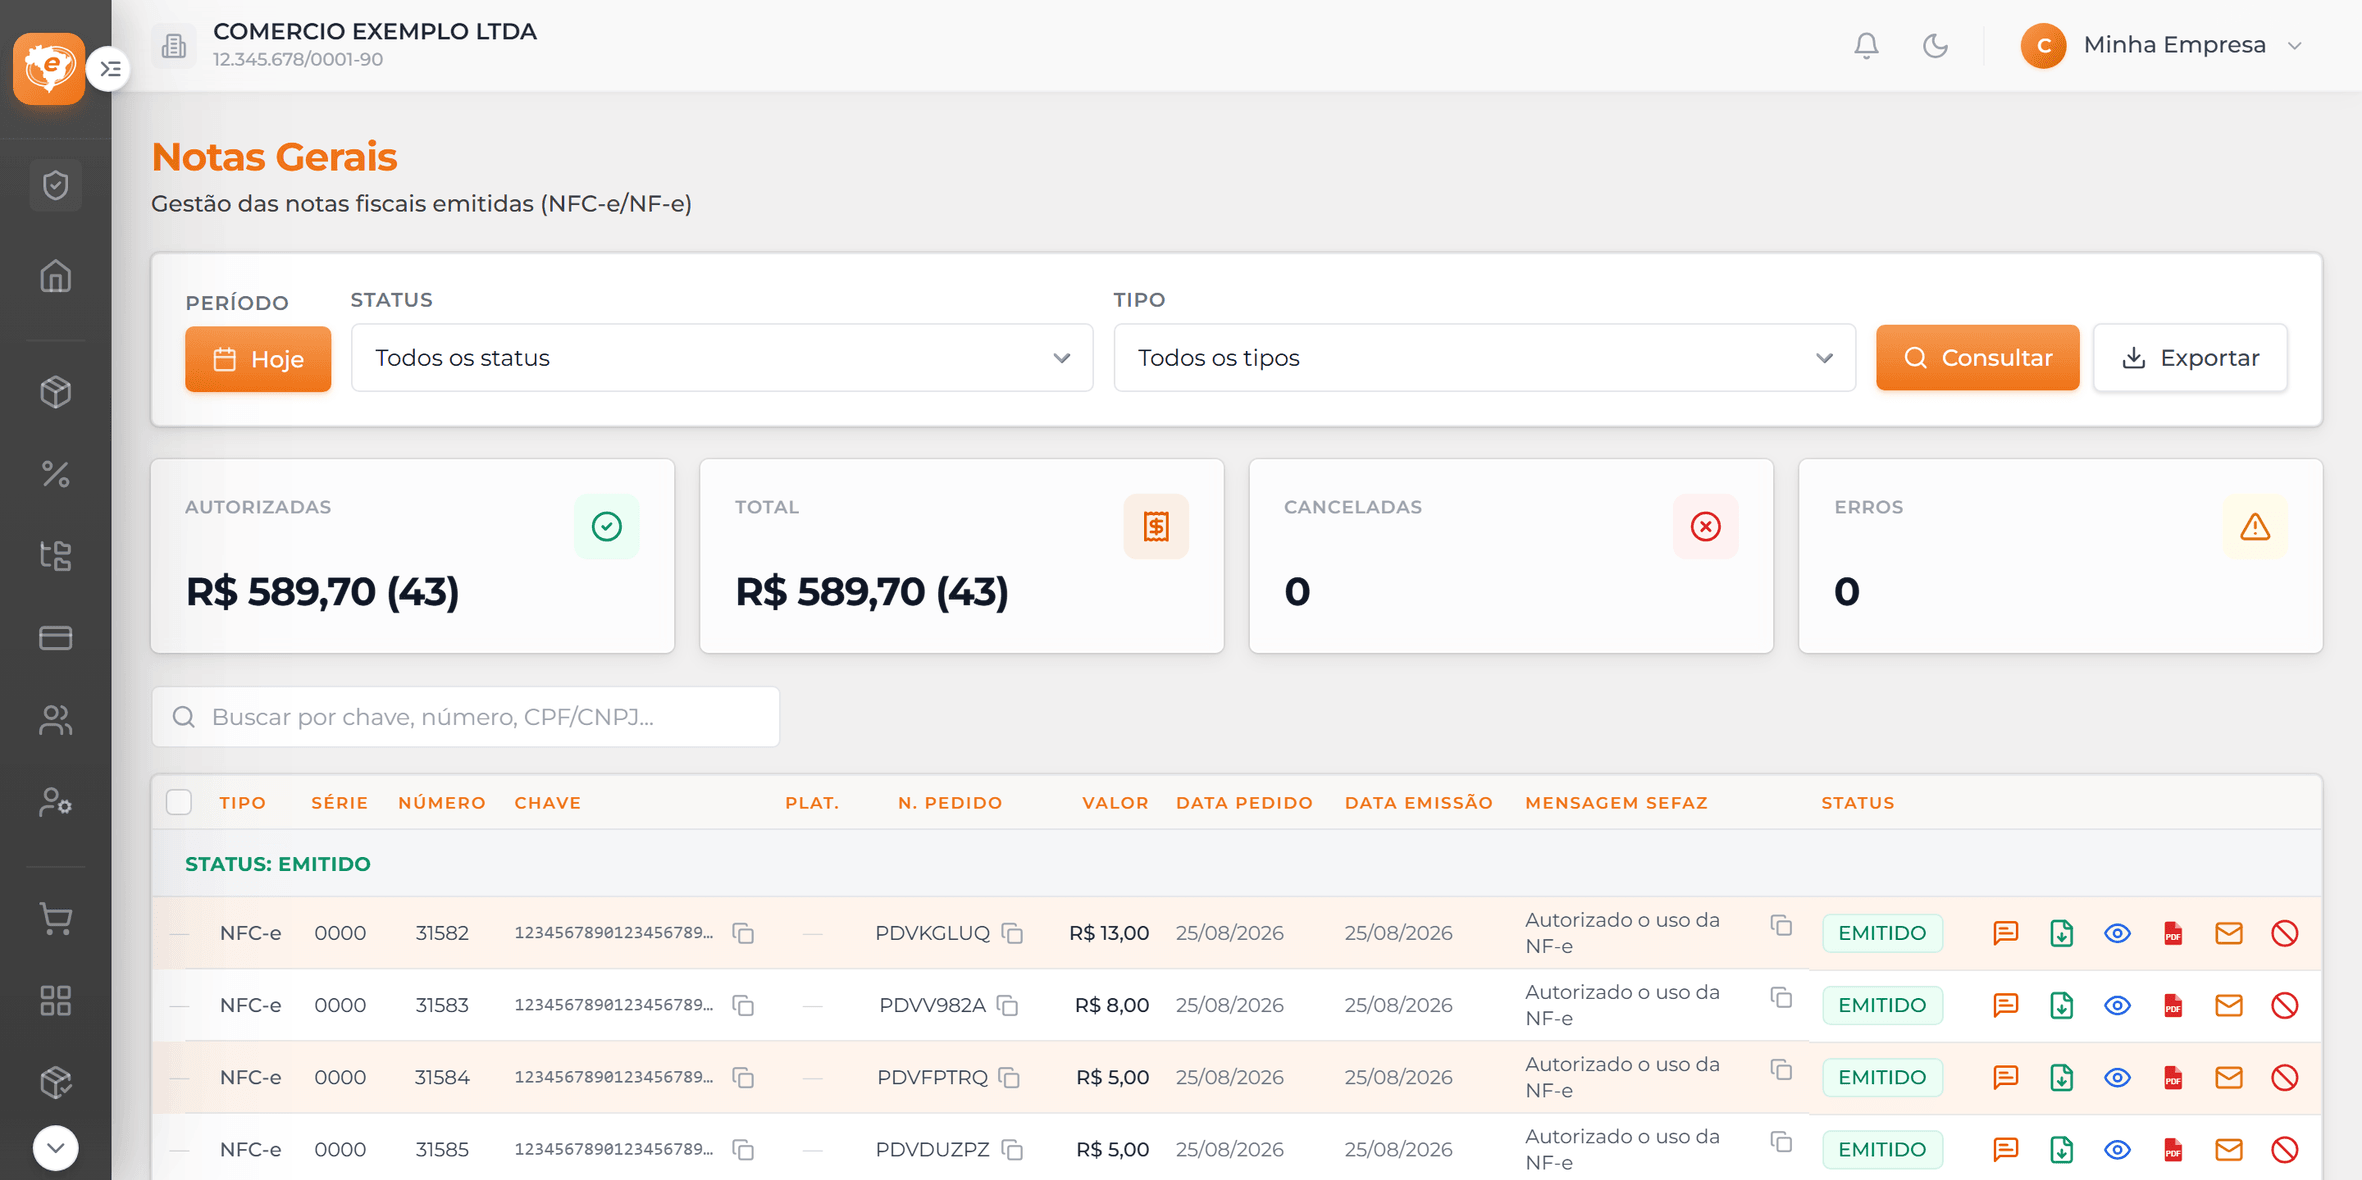Click the Autorizadas summary card
This screenshot has height=1180, width=2362.
click(413, 556)
